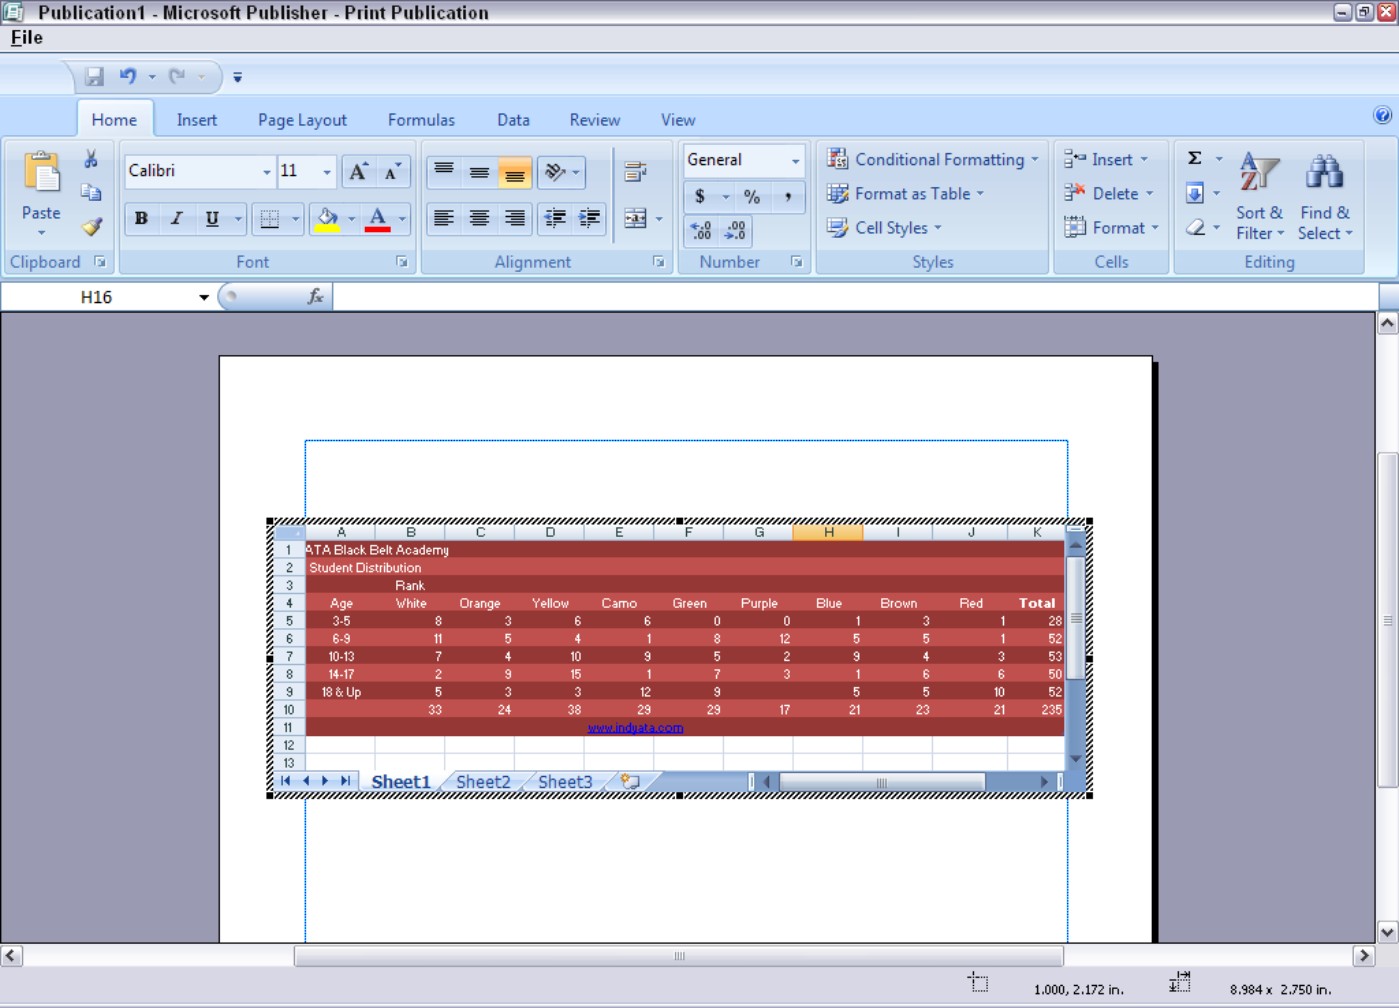Open the Name Box dropdown arrow
The width and height of the screenshot is (1399, 1008).
tap(204, 297)
